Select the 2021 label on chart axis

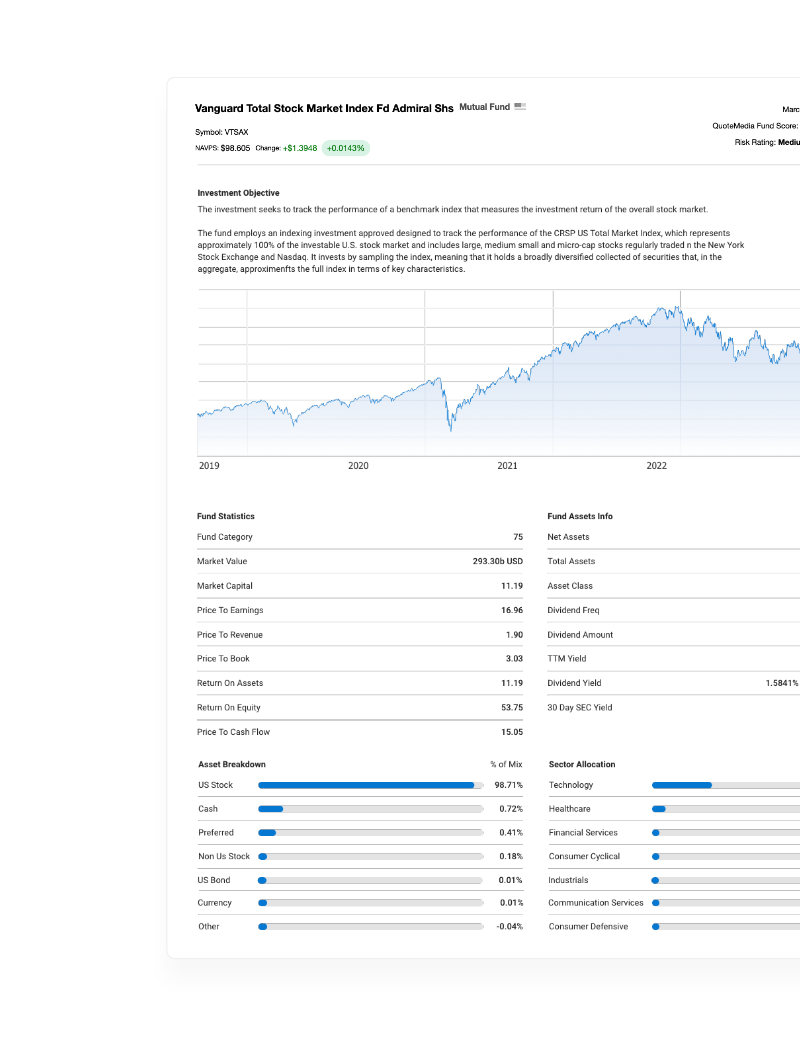pos(507,466)
